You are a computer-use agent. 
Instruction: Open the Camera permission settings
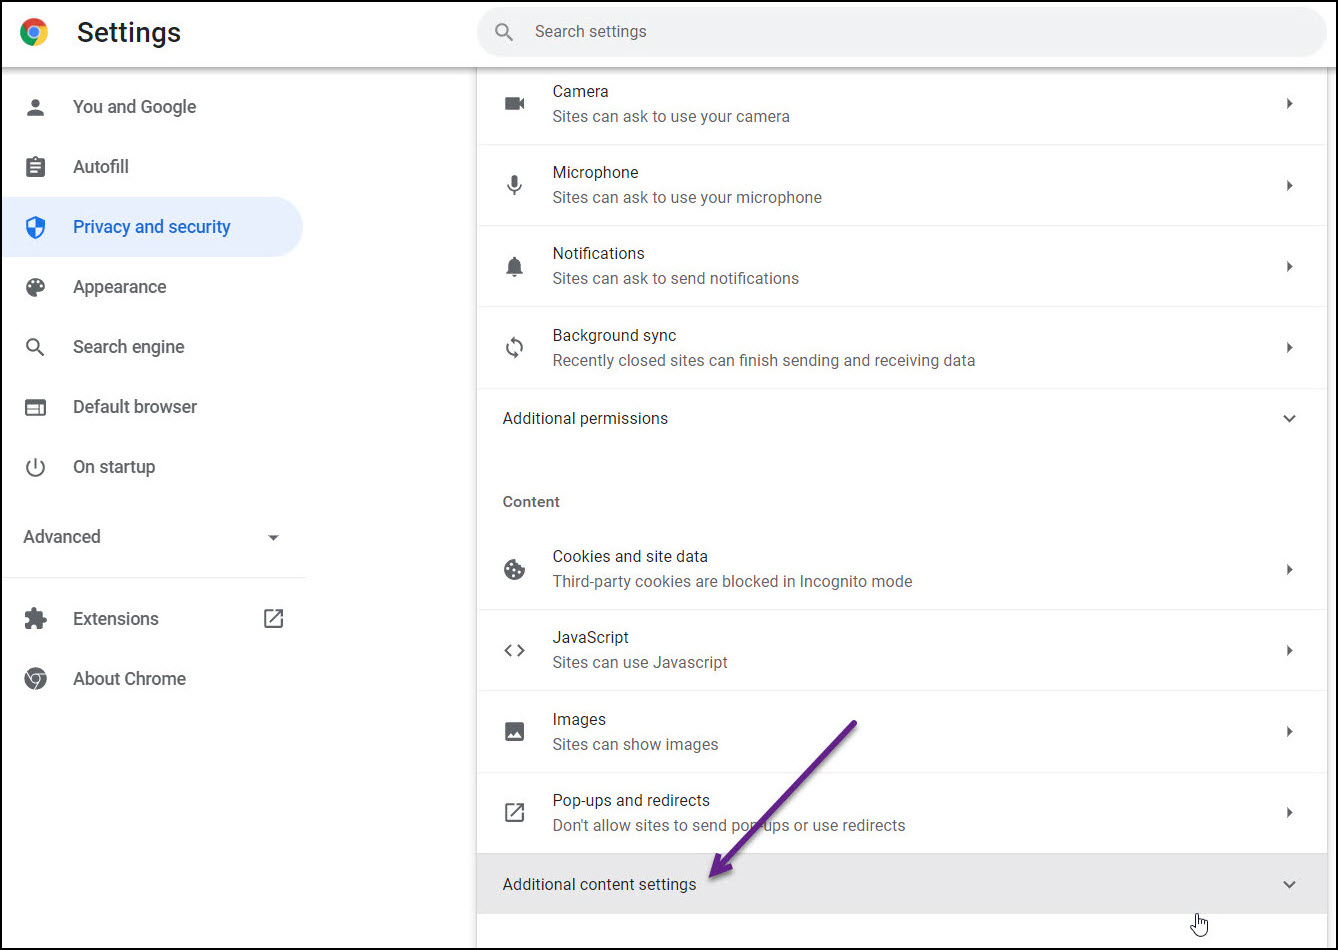(902, 104)
